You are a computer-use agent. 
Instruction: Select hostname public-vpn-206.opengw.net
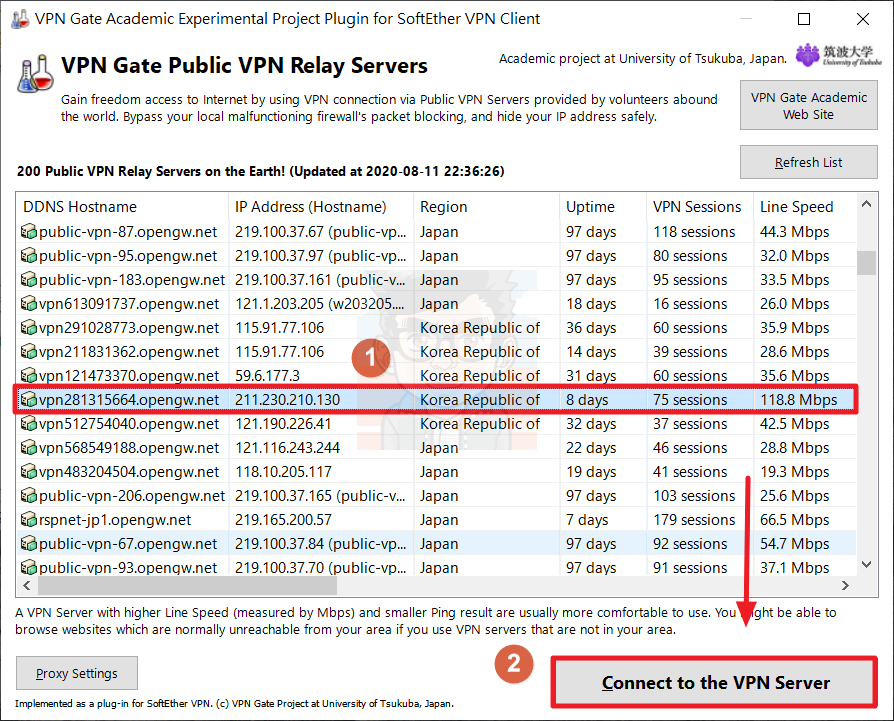tap(132, 496)
